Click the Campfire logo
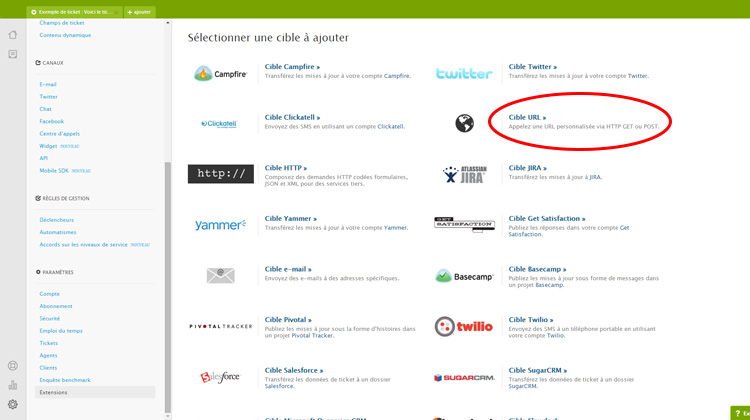This screenshot has height=420, width=750. [x=221, y=74]
